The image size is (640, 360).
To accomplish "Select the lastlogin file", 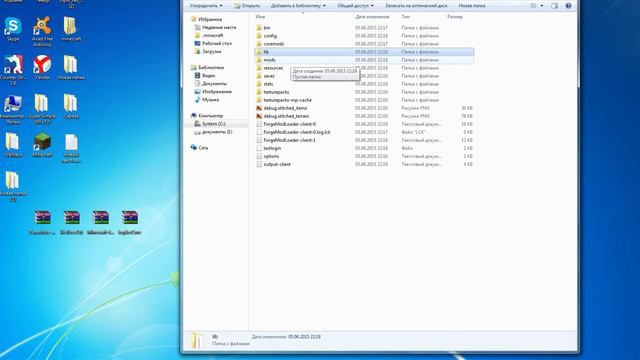I will tap(364, 148).
